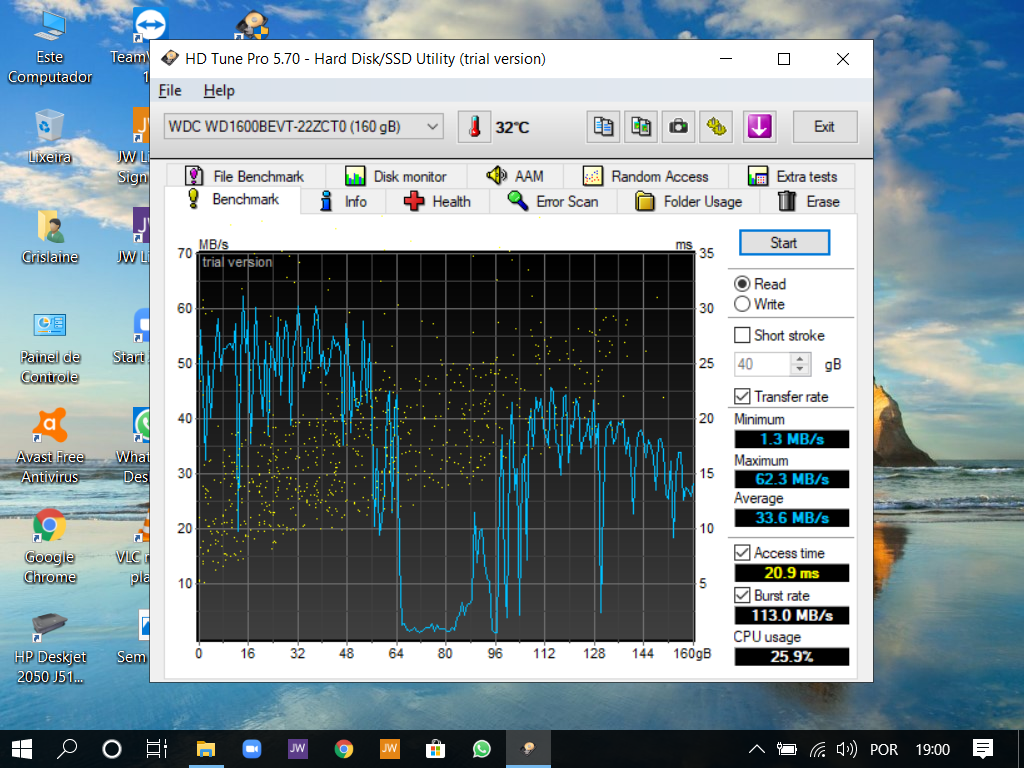
Task: Select Avast Free Antivirus desktop icon
Action: (x=50, y=447)
